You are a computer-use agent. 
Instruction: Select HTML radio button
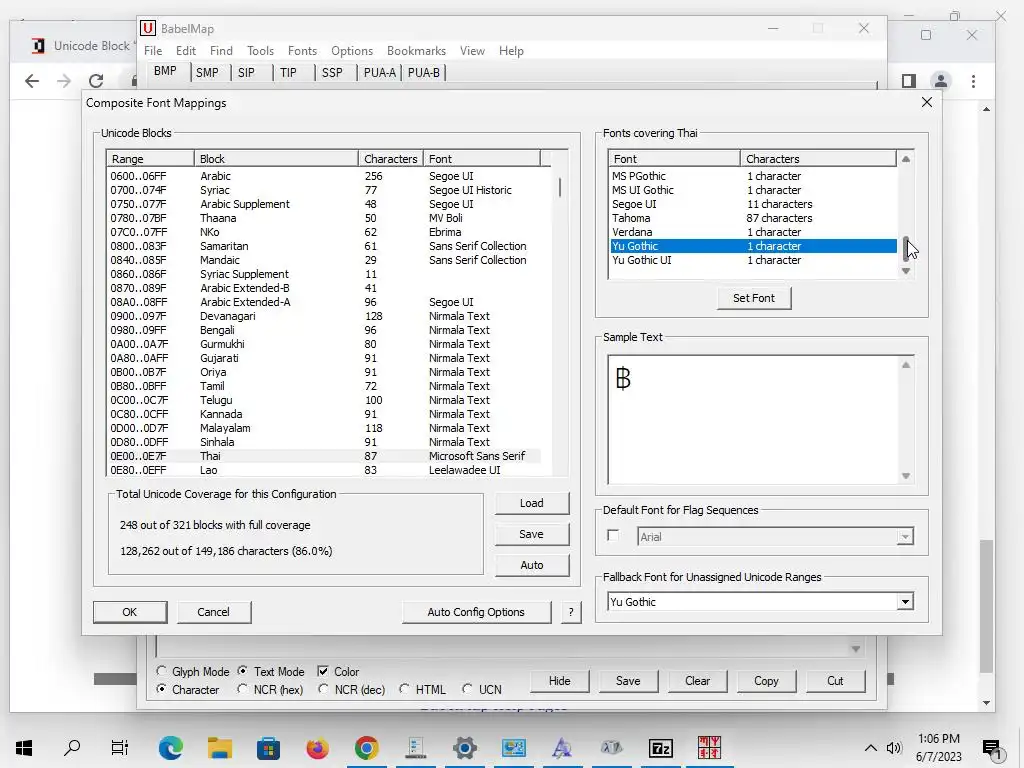404,689
